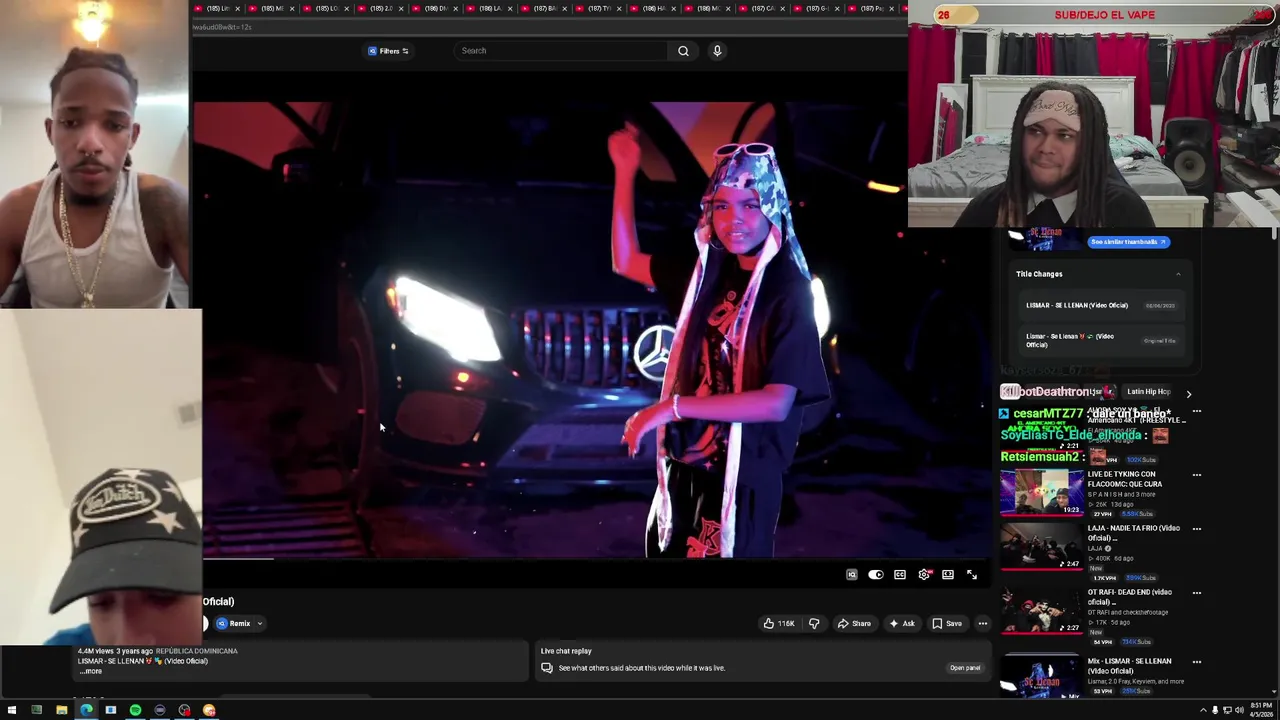Switch player to theater mode

[x=948, y=575]
